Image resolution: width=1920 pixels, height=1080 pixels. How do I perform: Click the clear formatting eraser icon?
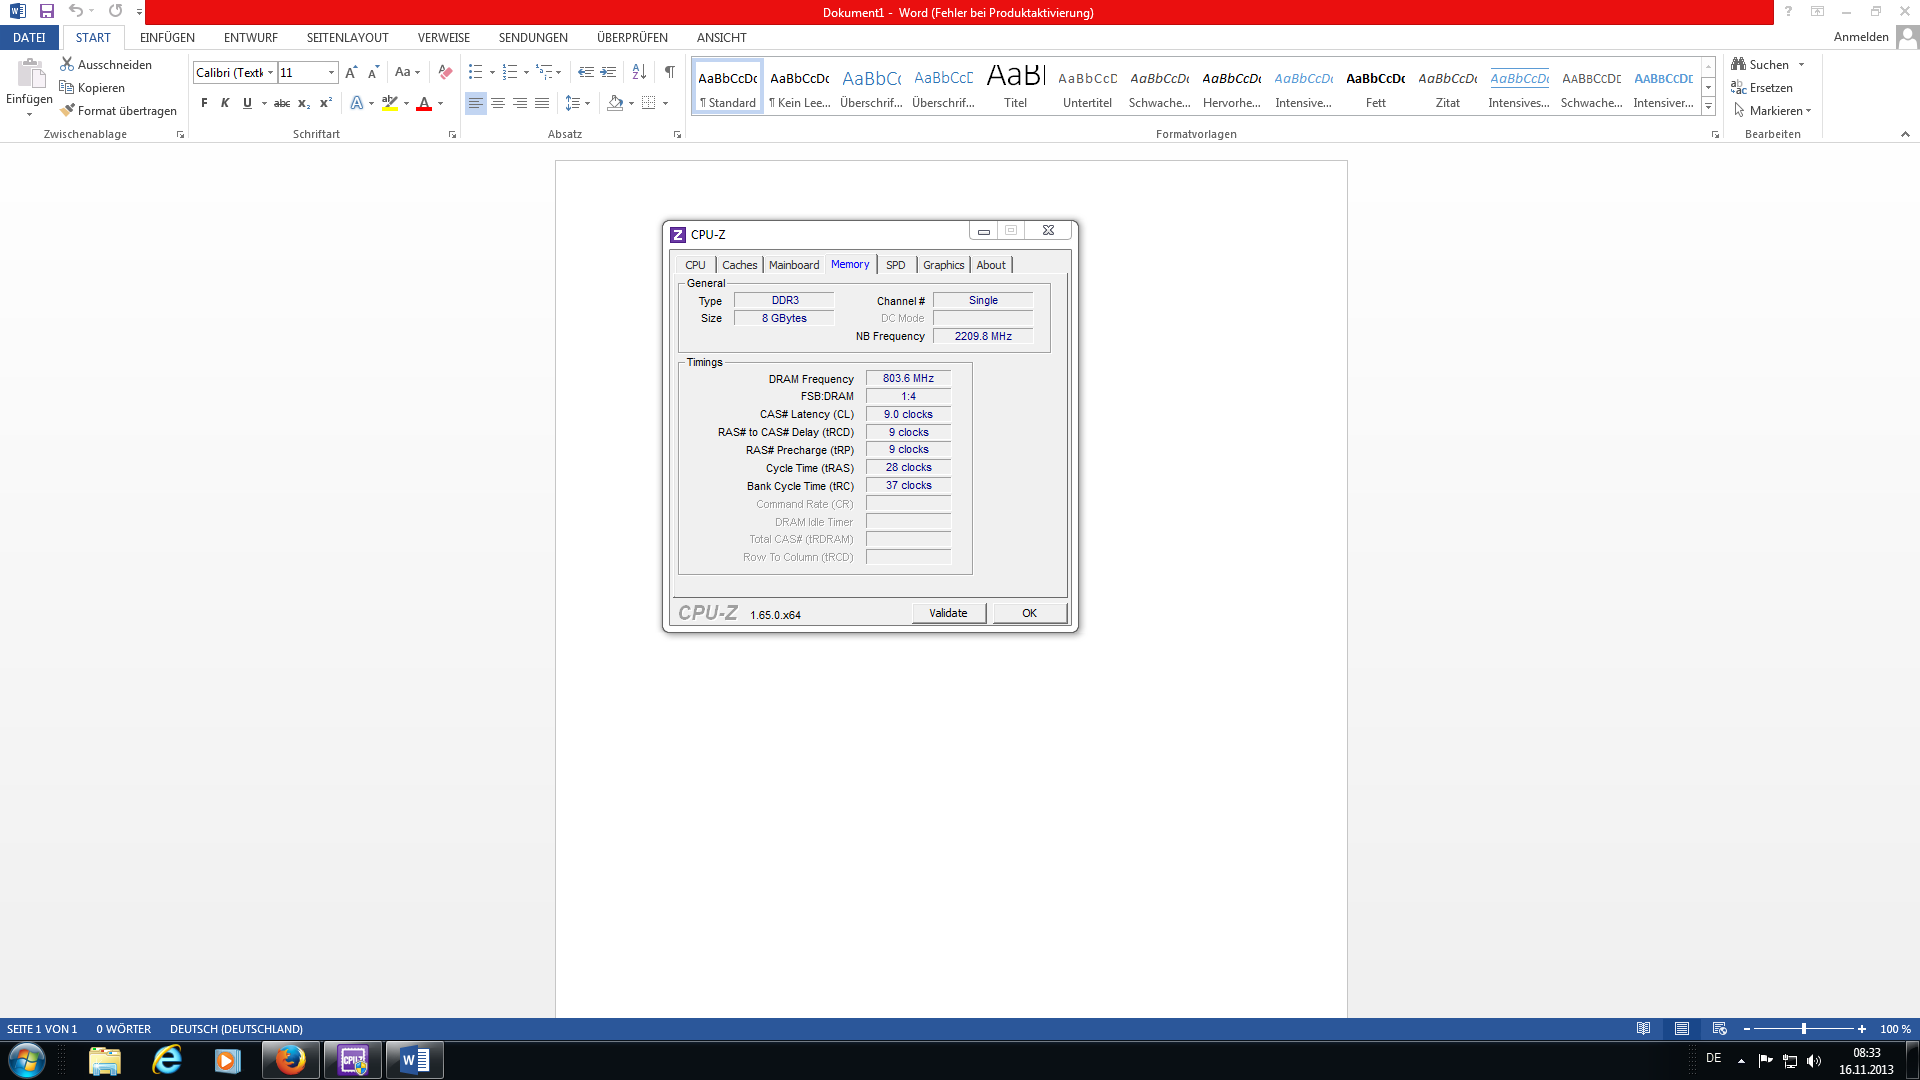click(x=445, y=72)
